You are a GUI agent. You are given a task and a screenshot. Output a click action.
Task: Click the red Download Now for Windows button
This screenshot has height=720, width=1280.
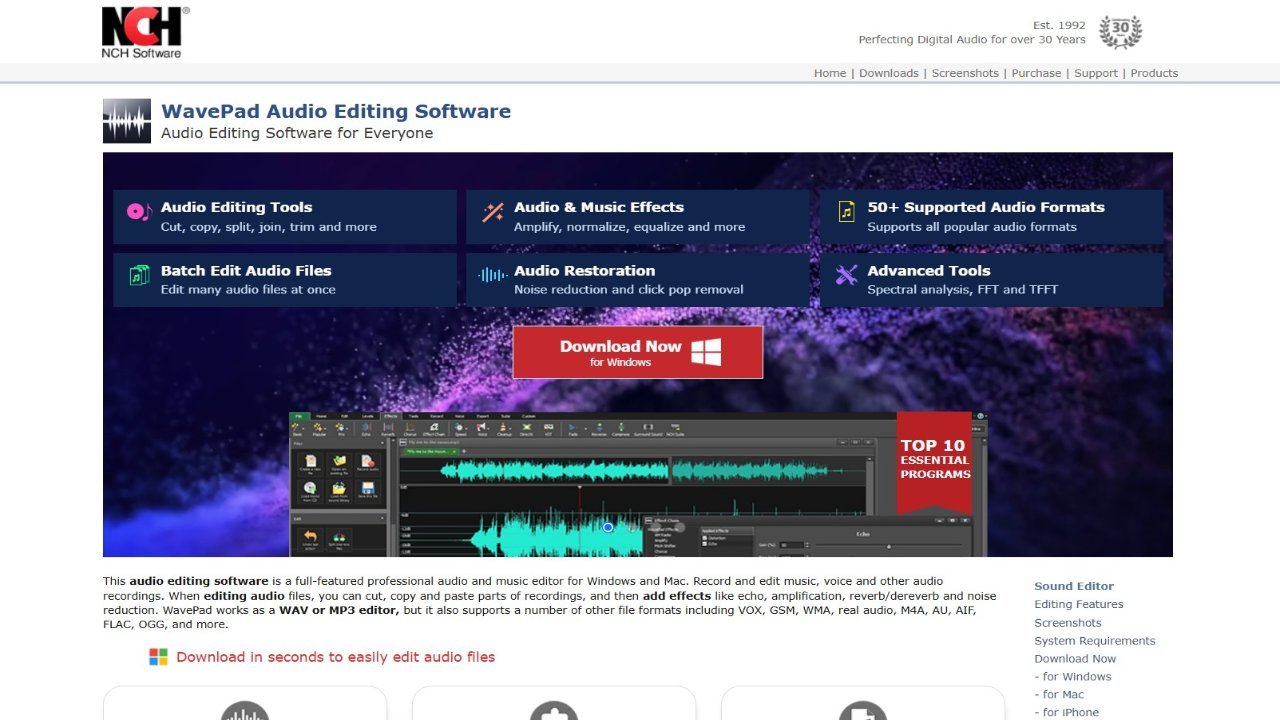[x=638, y=352]
